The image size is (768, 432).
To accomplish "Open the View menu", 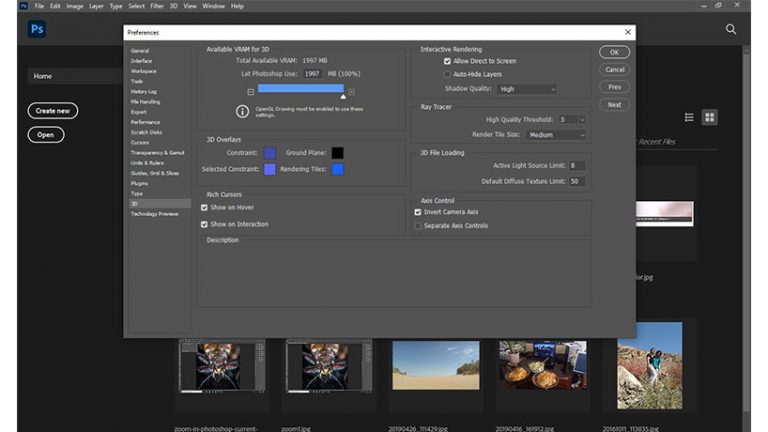I will coord(190,6).
